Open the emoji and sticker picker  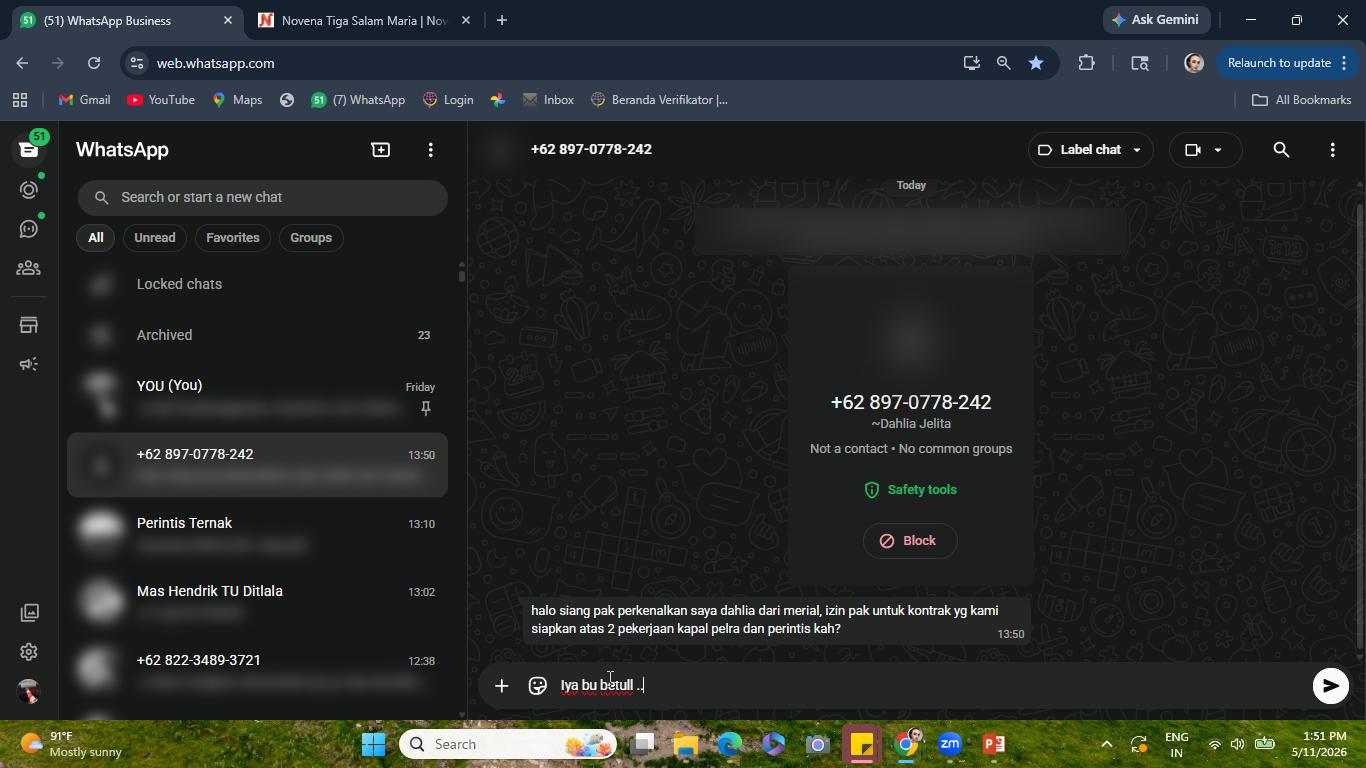pos(537,685)
